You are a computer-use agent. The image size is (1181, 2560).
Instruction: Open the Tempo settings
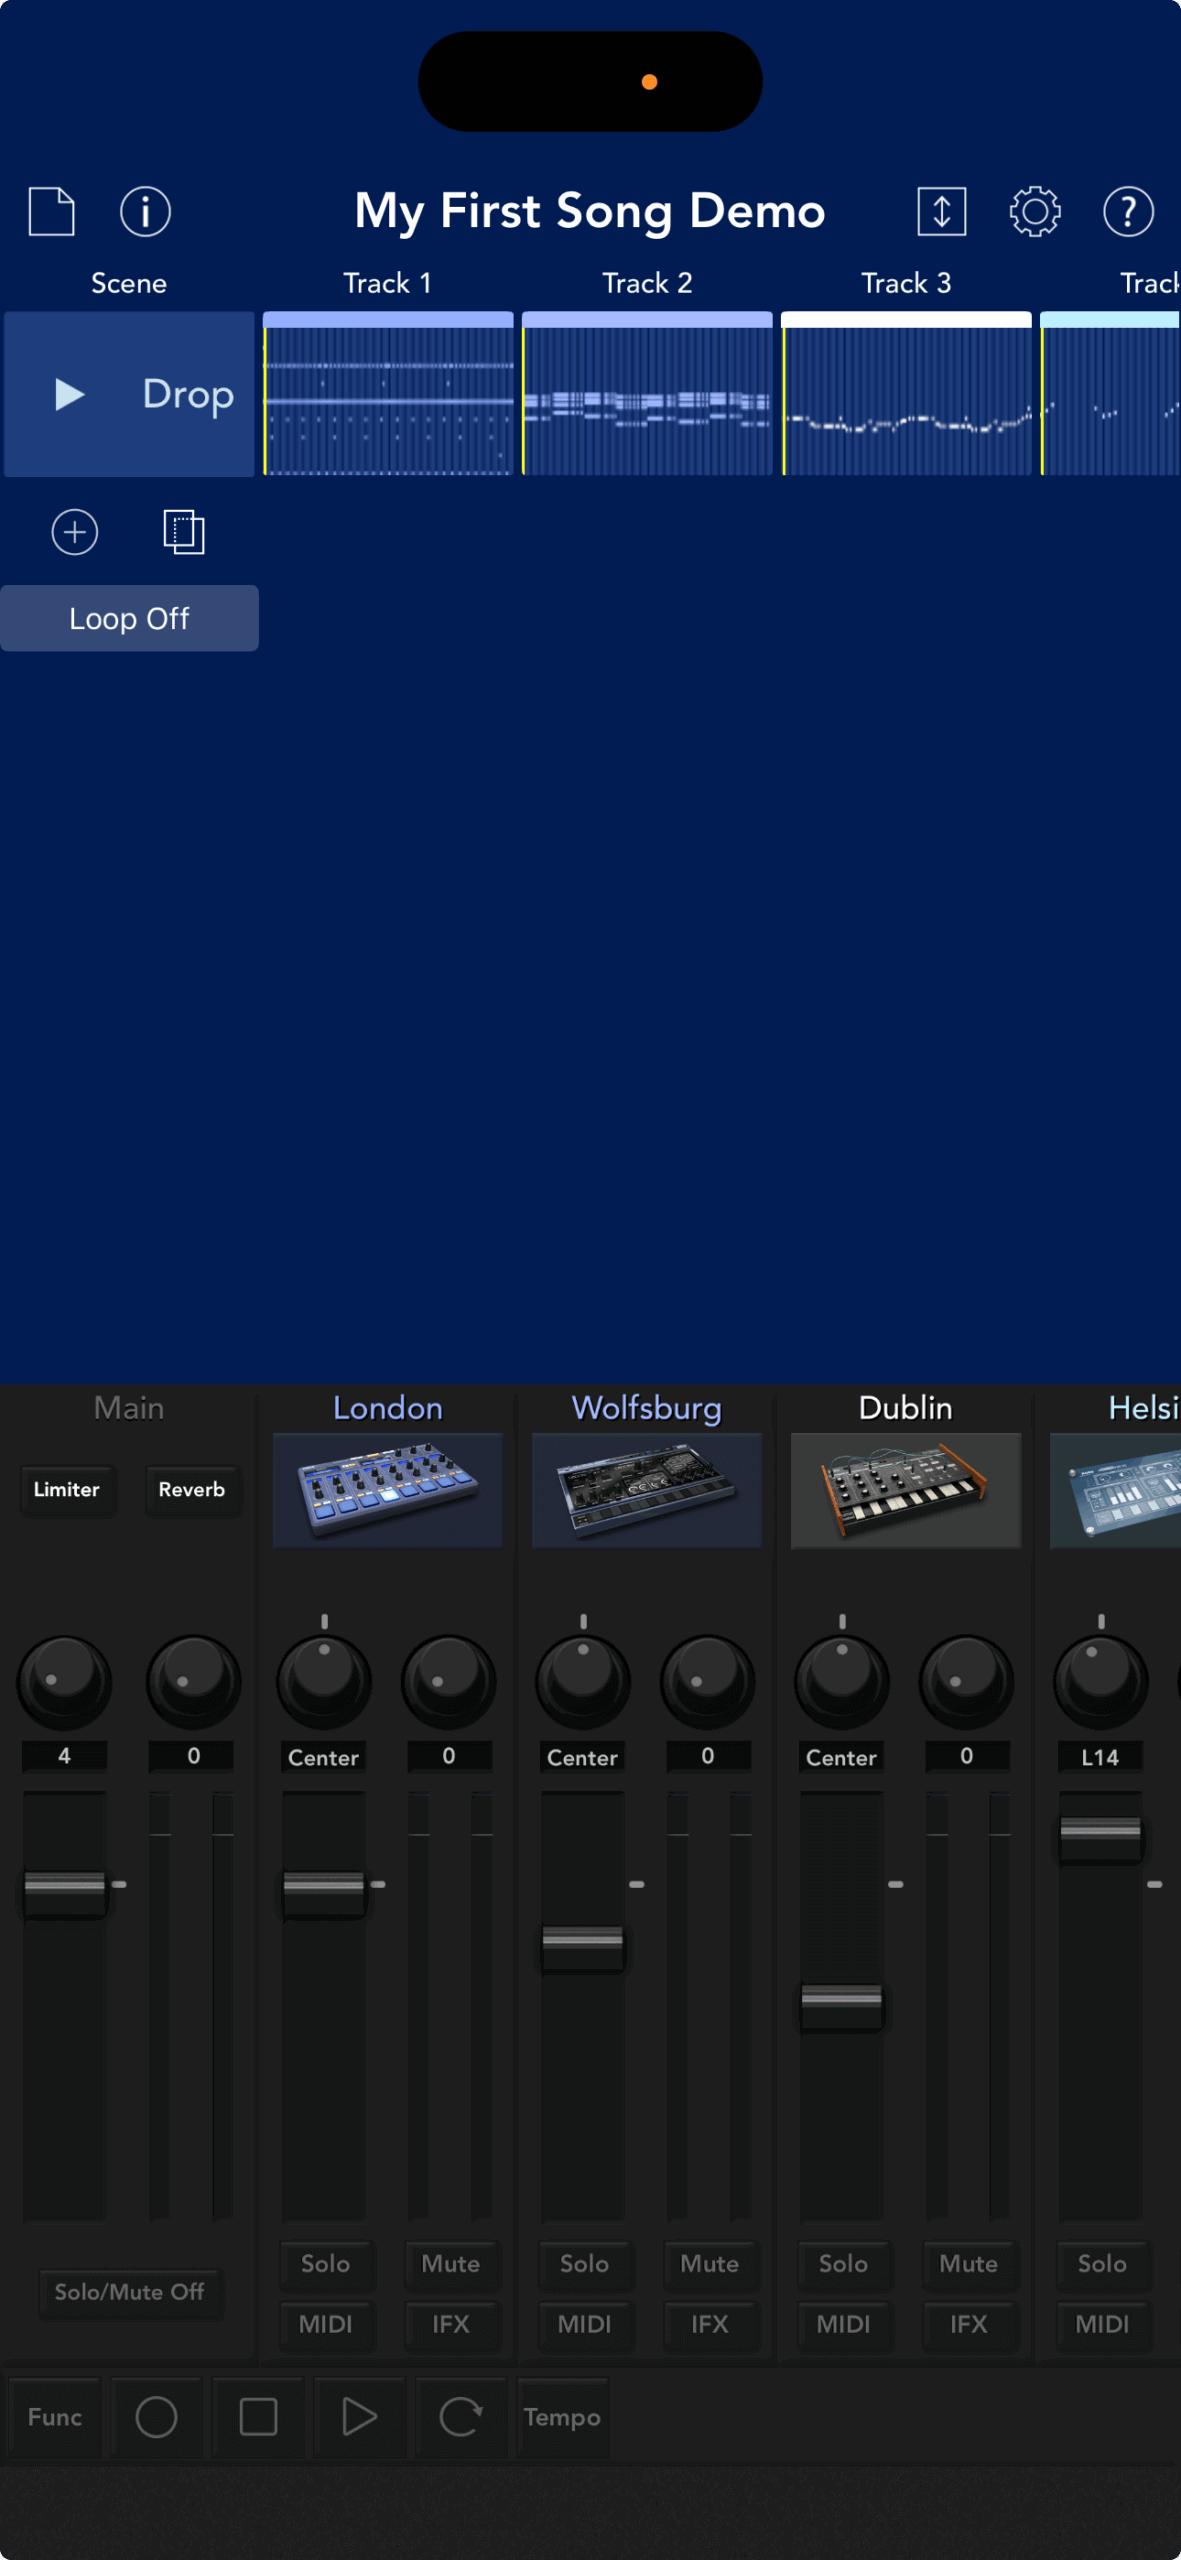[562, 2417]
